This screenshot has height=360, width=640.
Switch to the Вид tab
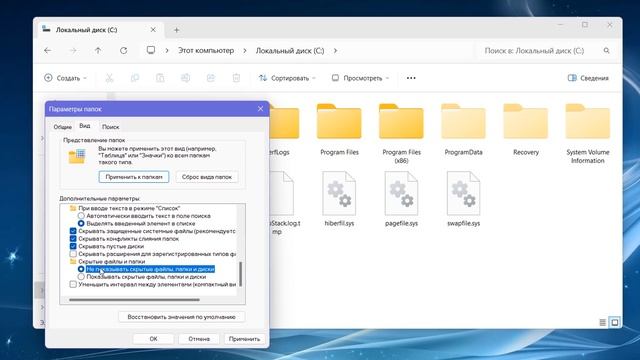tap(84, 126)
